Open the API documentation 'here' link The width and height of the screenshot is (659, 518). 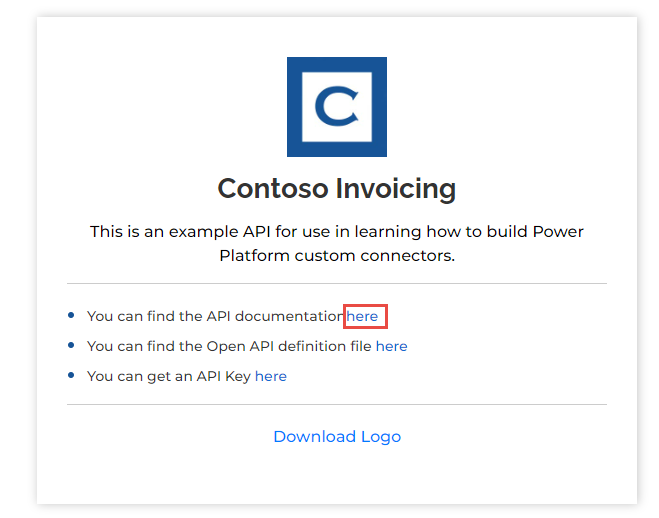point(362,316)
